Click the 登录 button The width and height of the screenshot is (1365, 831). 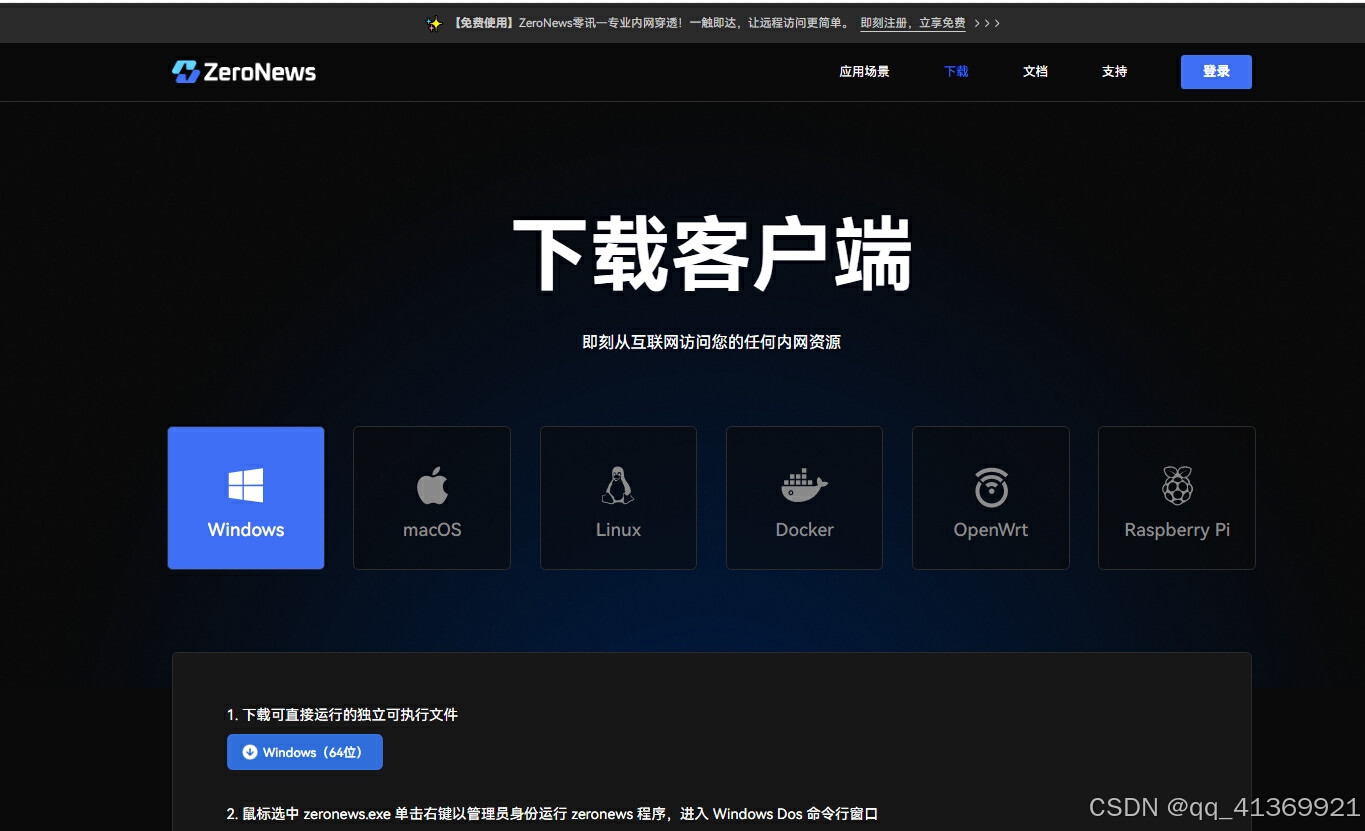[x=1216, y=72]
